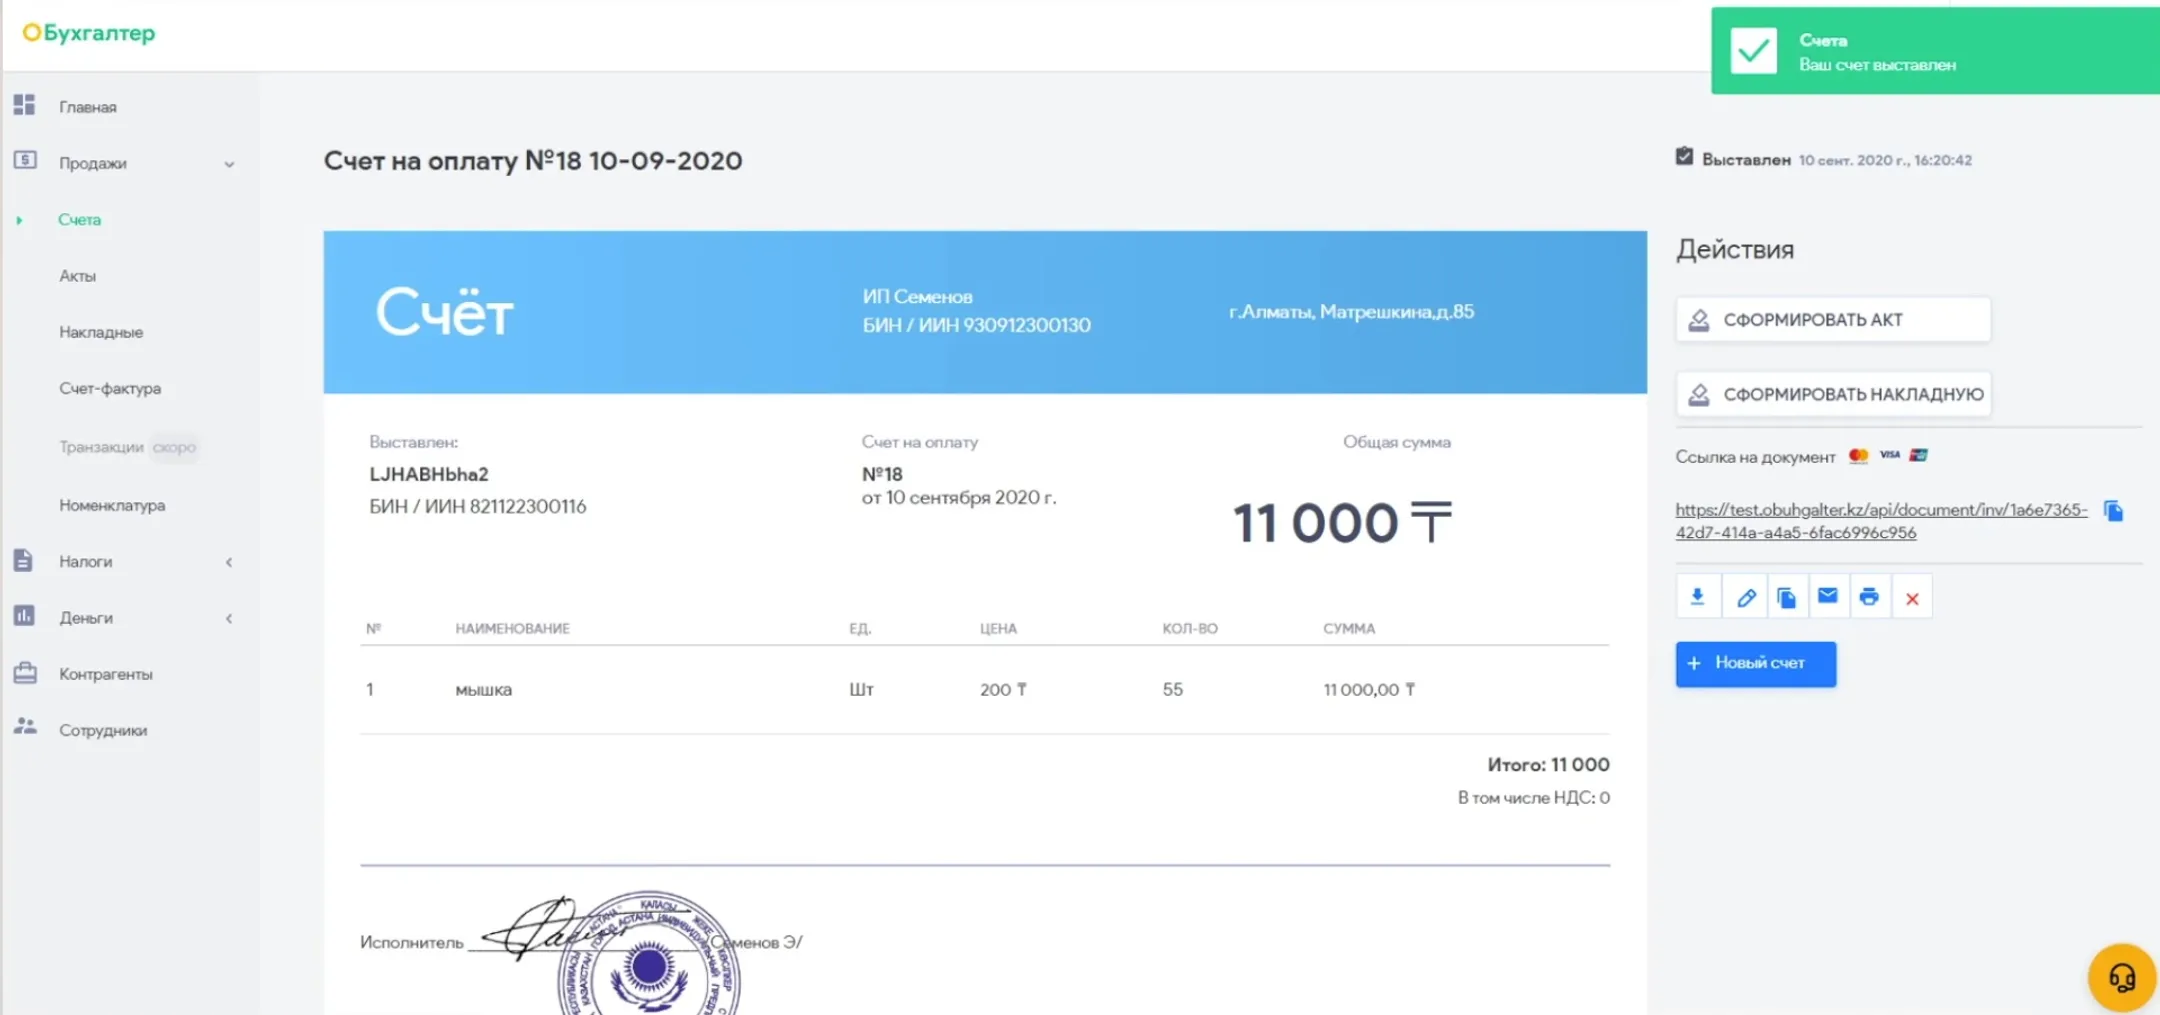The image size is (2160, 1015).
Task: Delete the invoice with the red X icon
Action: [x=1912, y=599]
